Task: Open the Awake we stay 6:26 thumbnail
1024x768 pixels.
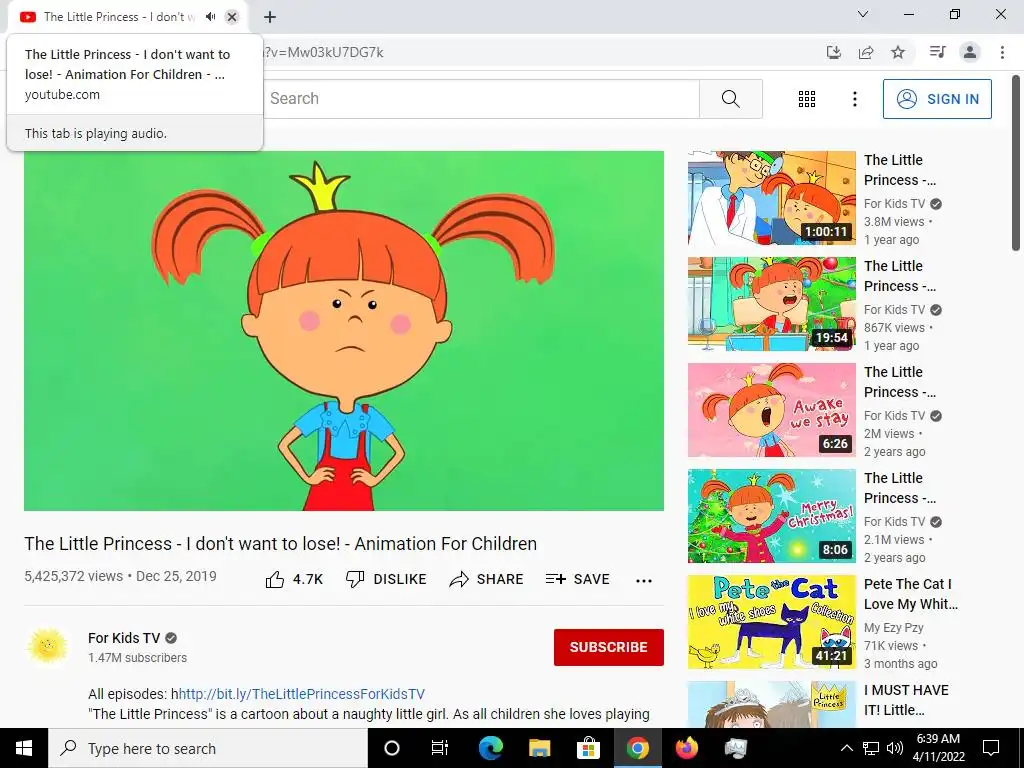Action: [x=771, y=409]
